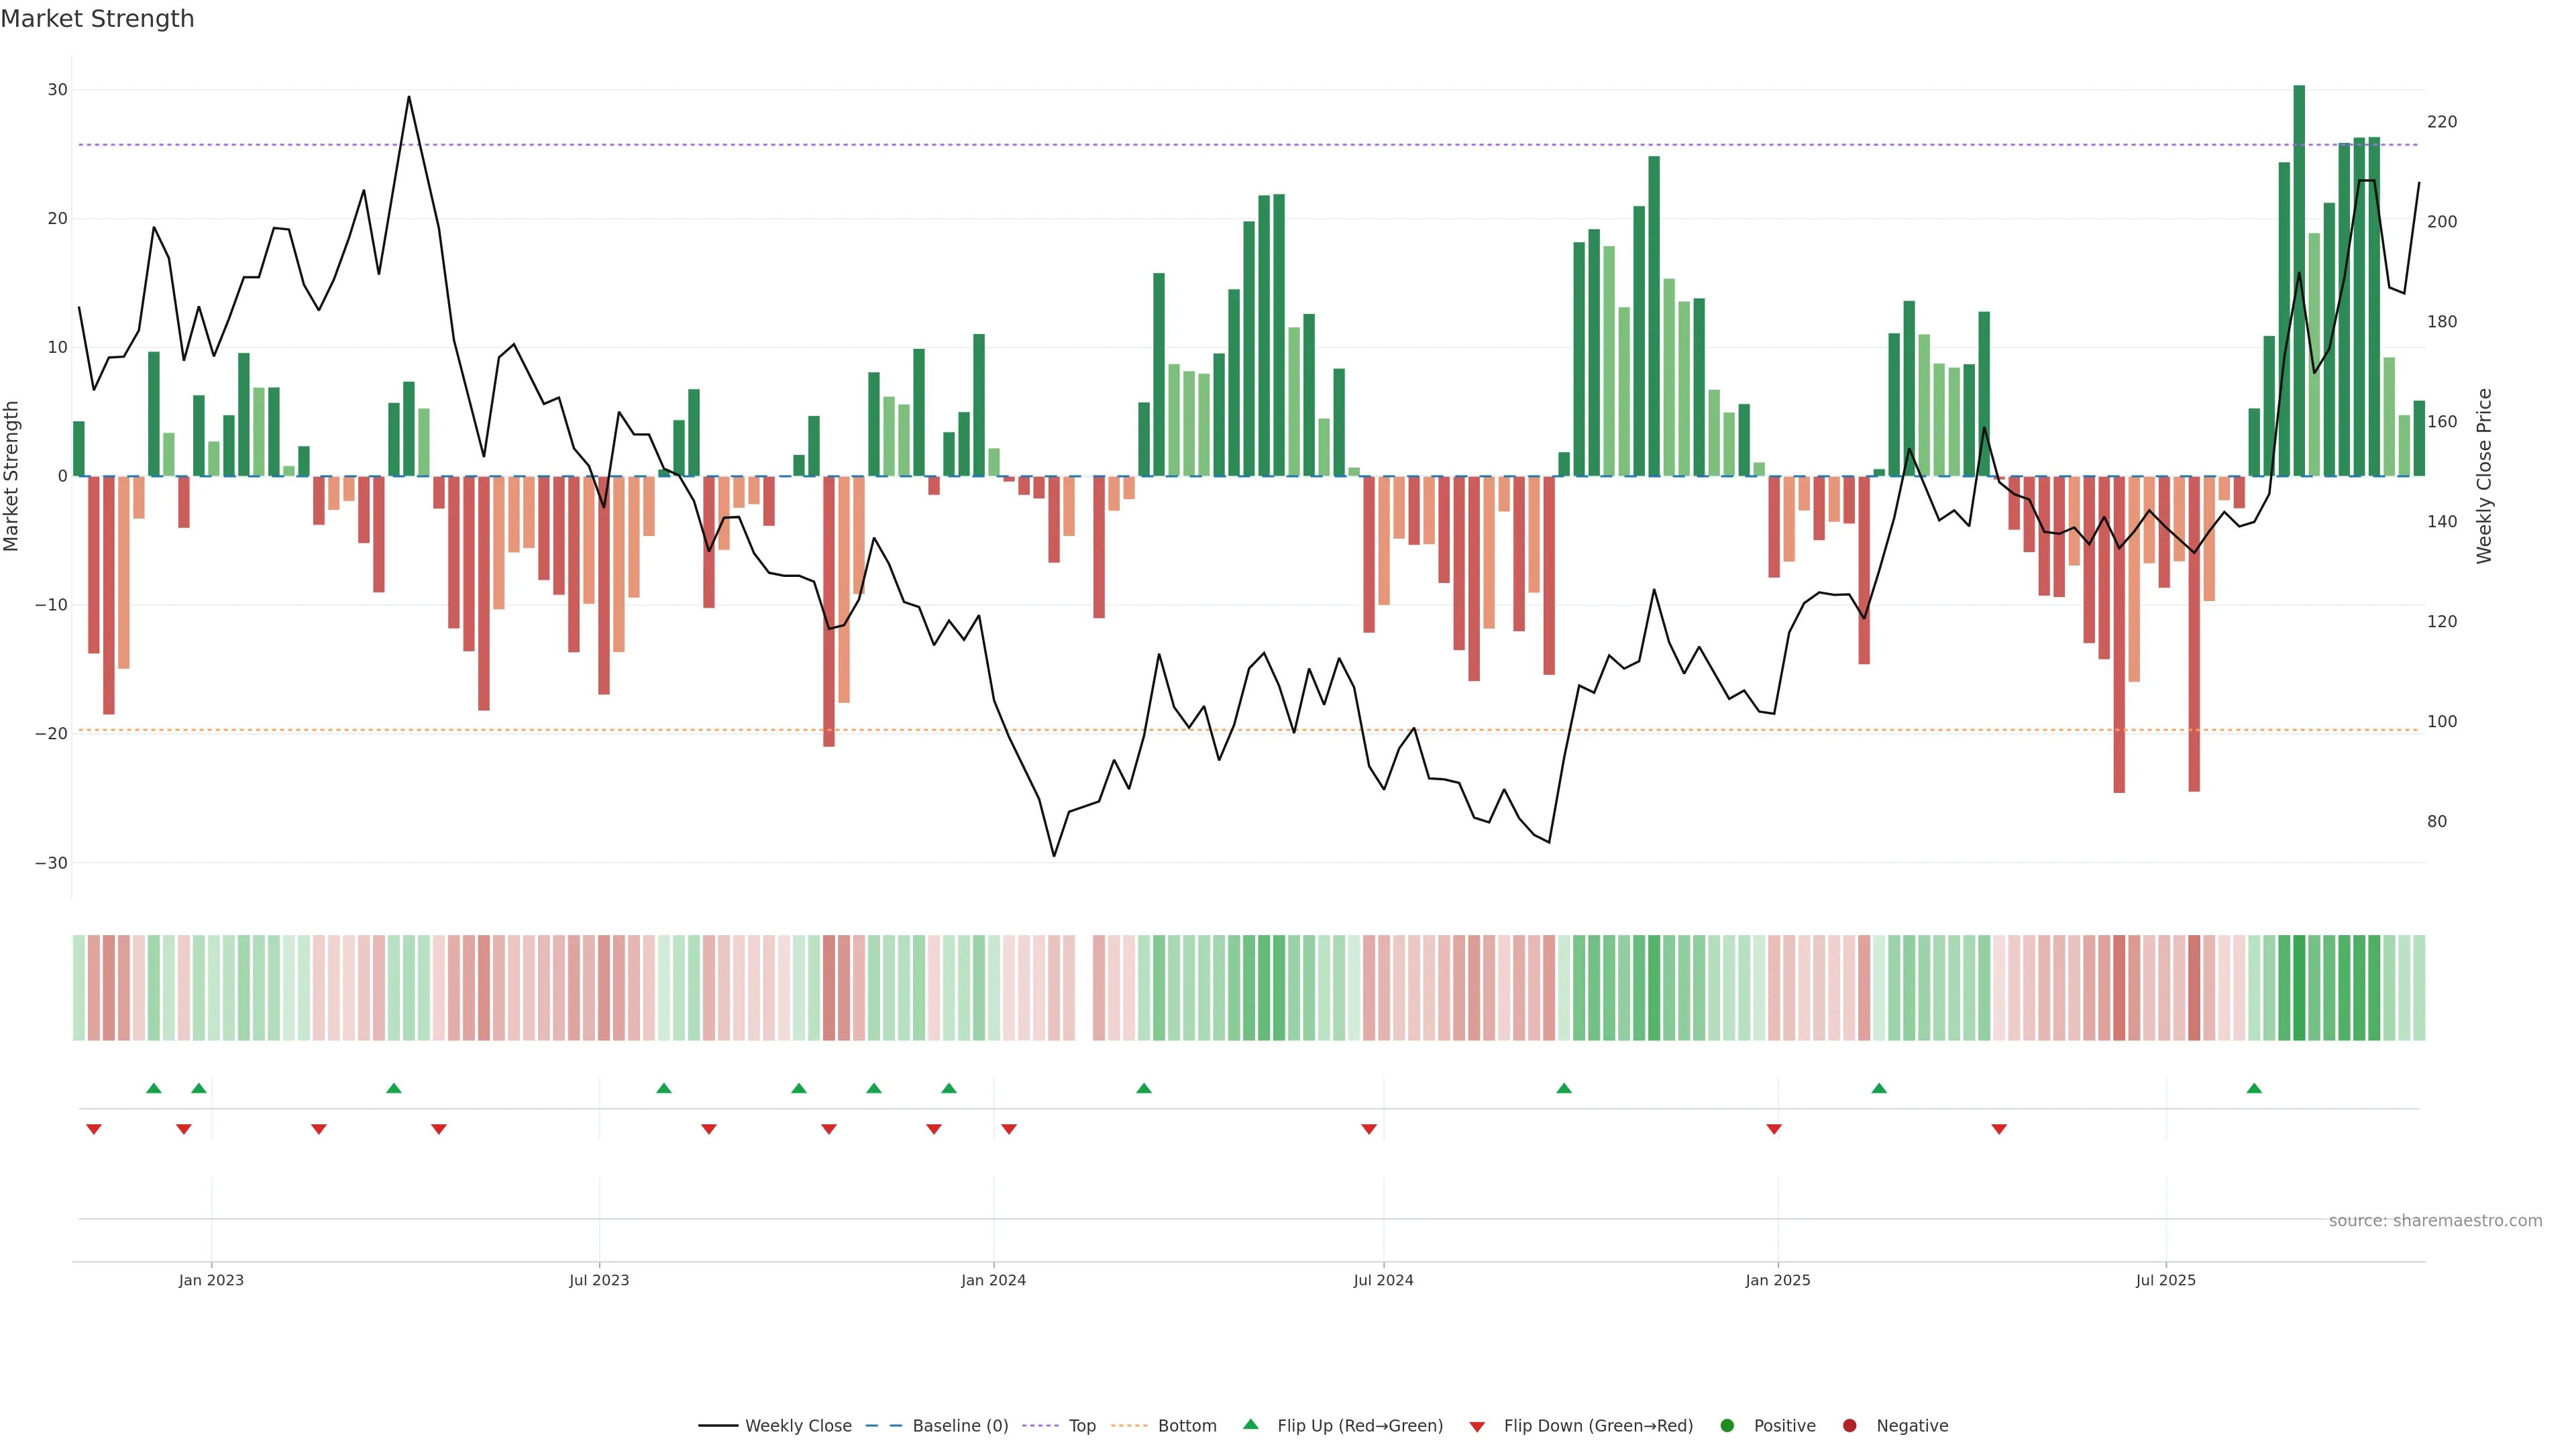Image resolution: width=2576 pixels, height=1449 pixels.
Task: Click the Jan 2024 axis label
Action: 993,1280
